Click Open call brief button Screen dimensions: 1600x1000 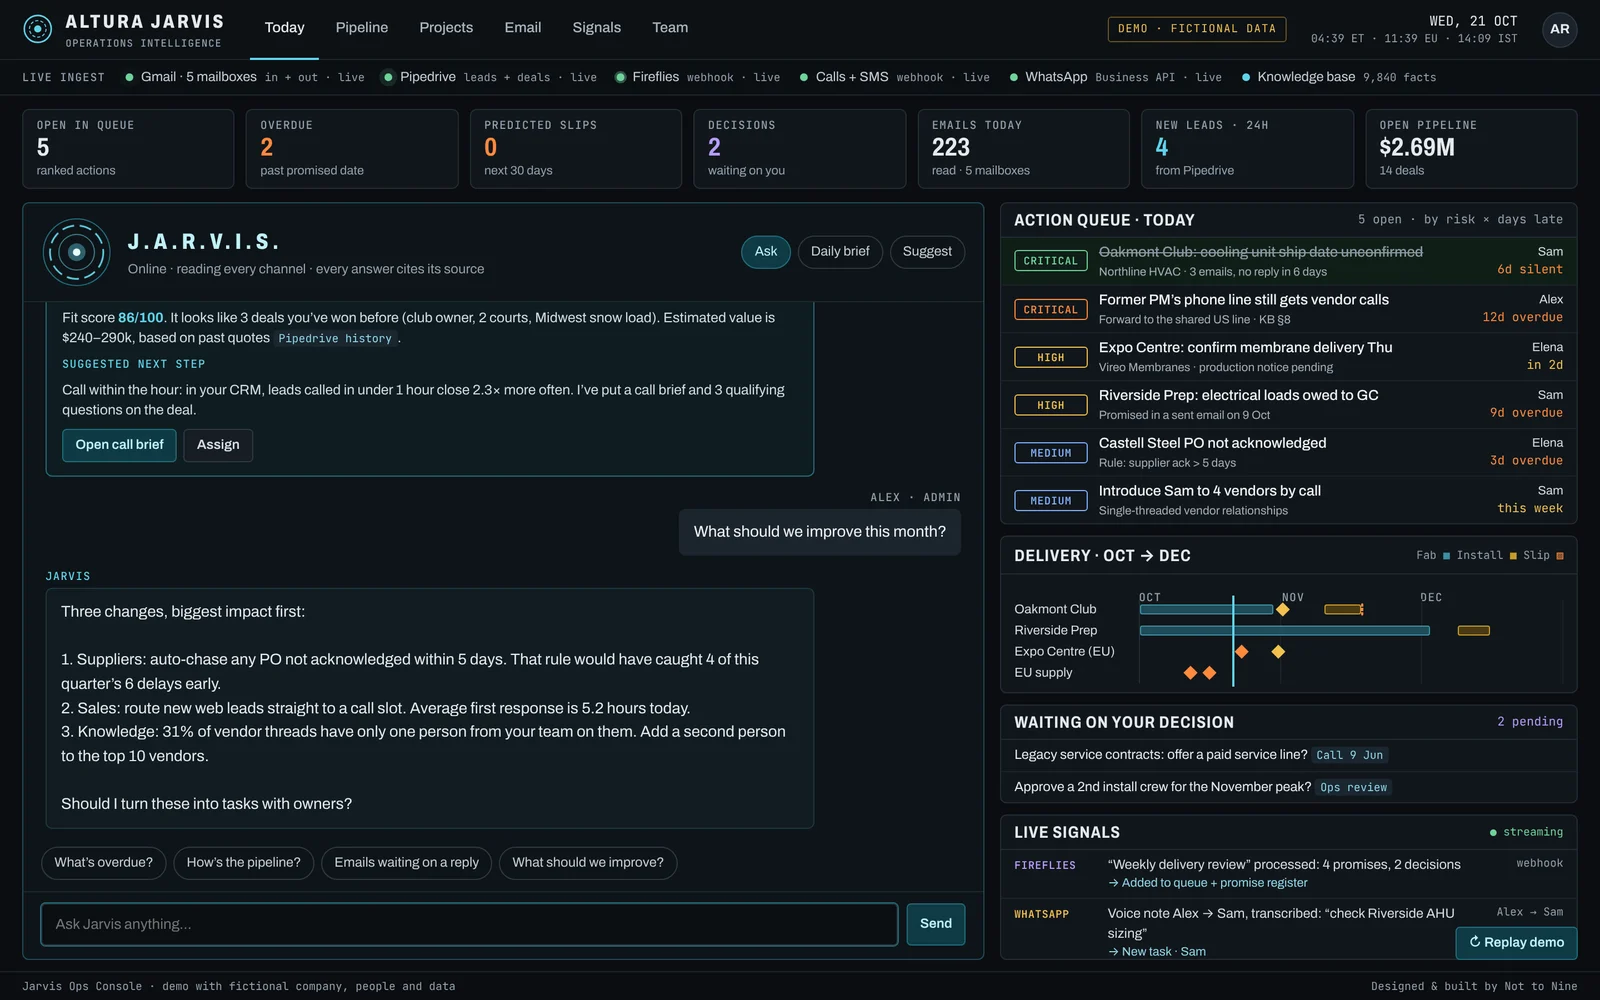click(x=119, y=445)
